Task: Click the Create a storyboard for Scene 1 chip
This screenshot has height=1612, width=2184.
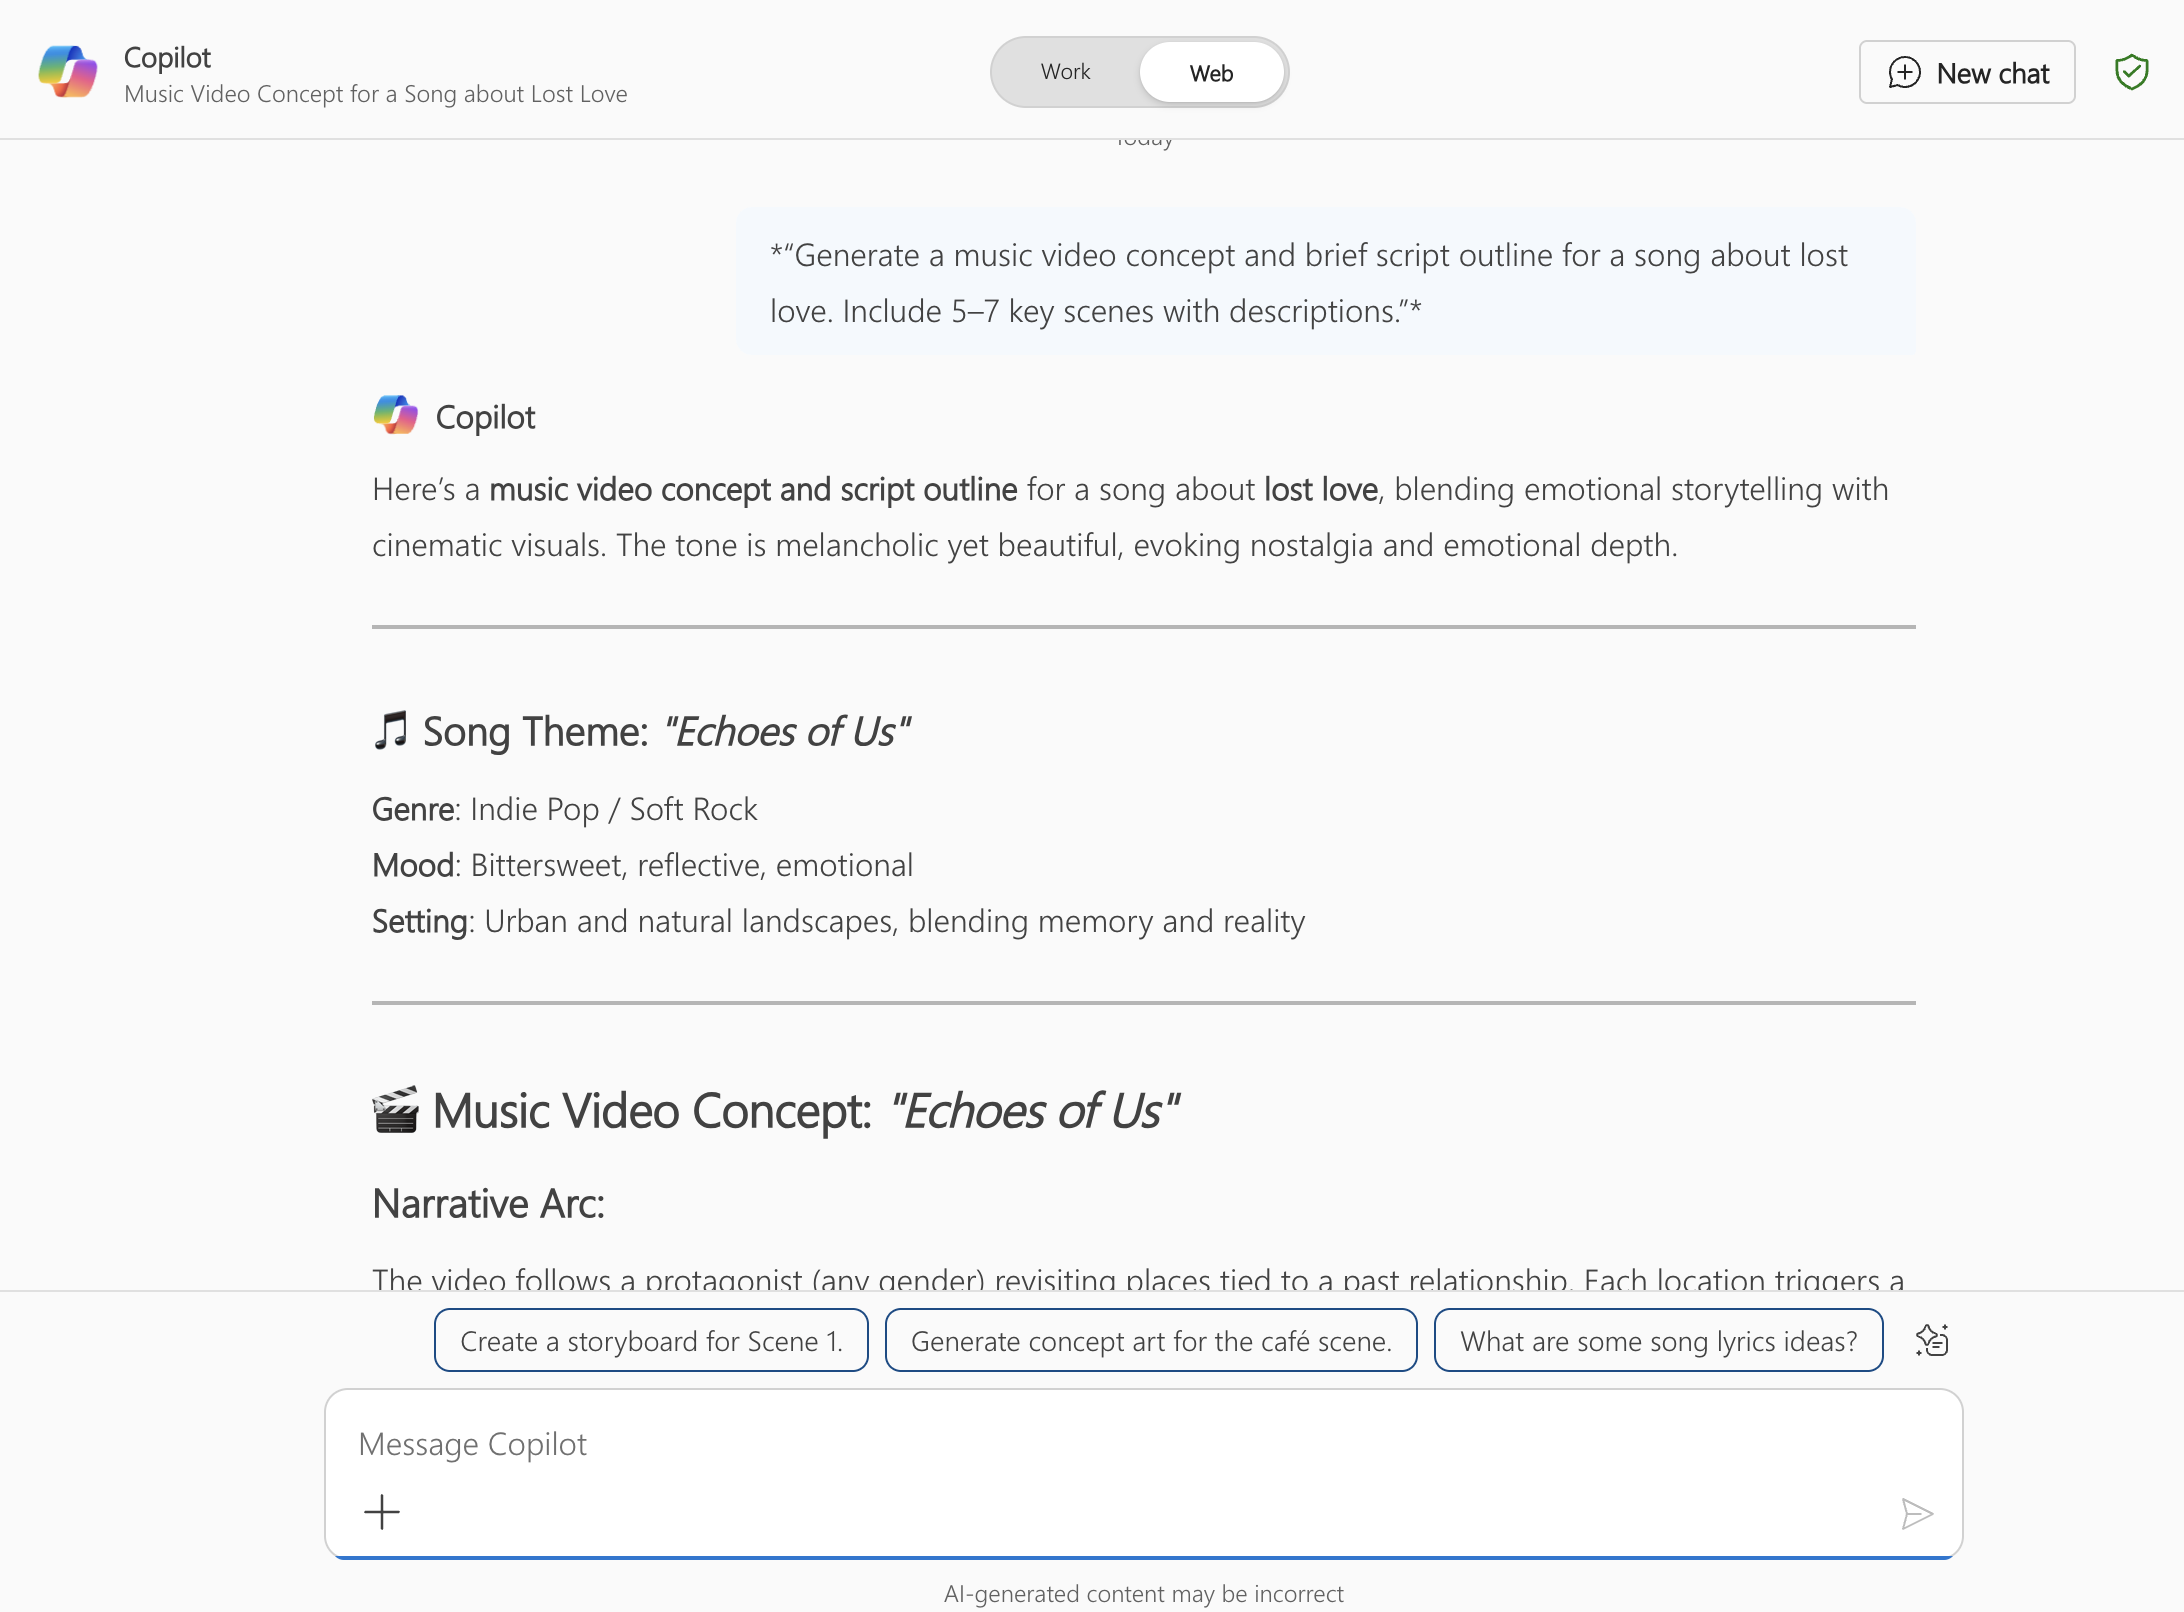Action: tap(650, 1340)
